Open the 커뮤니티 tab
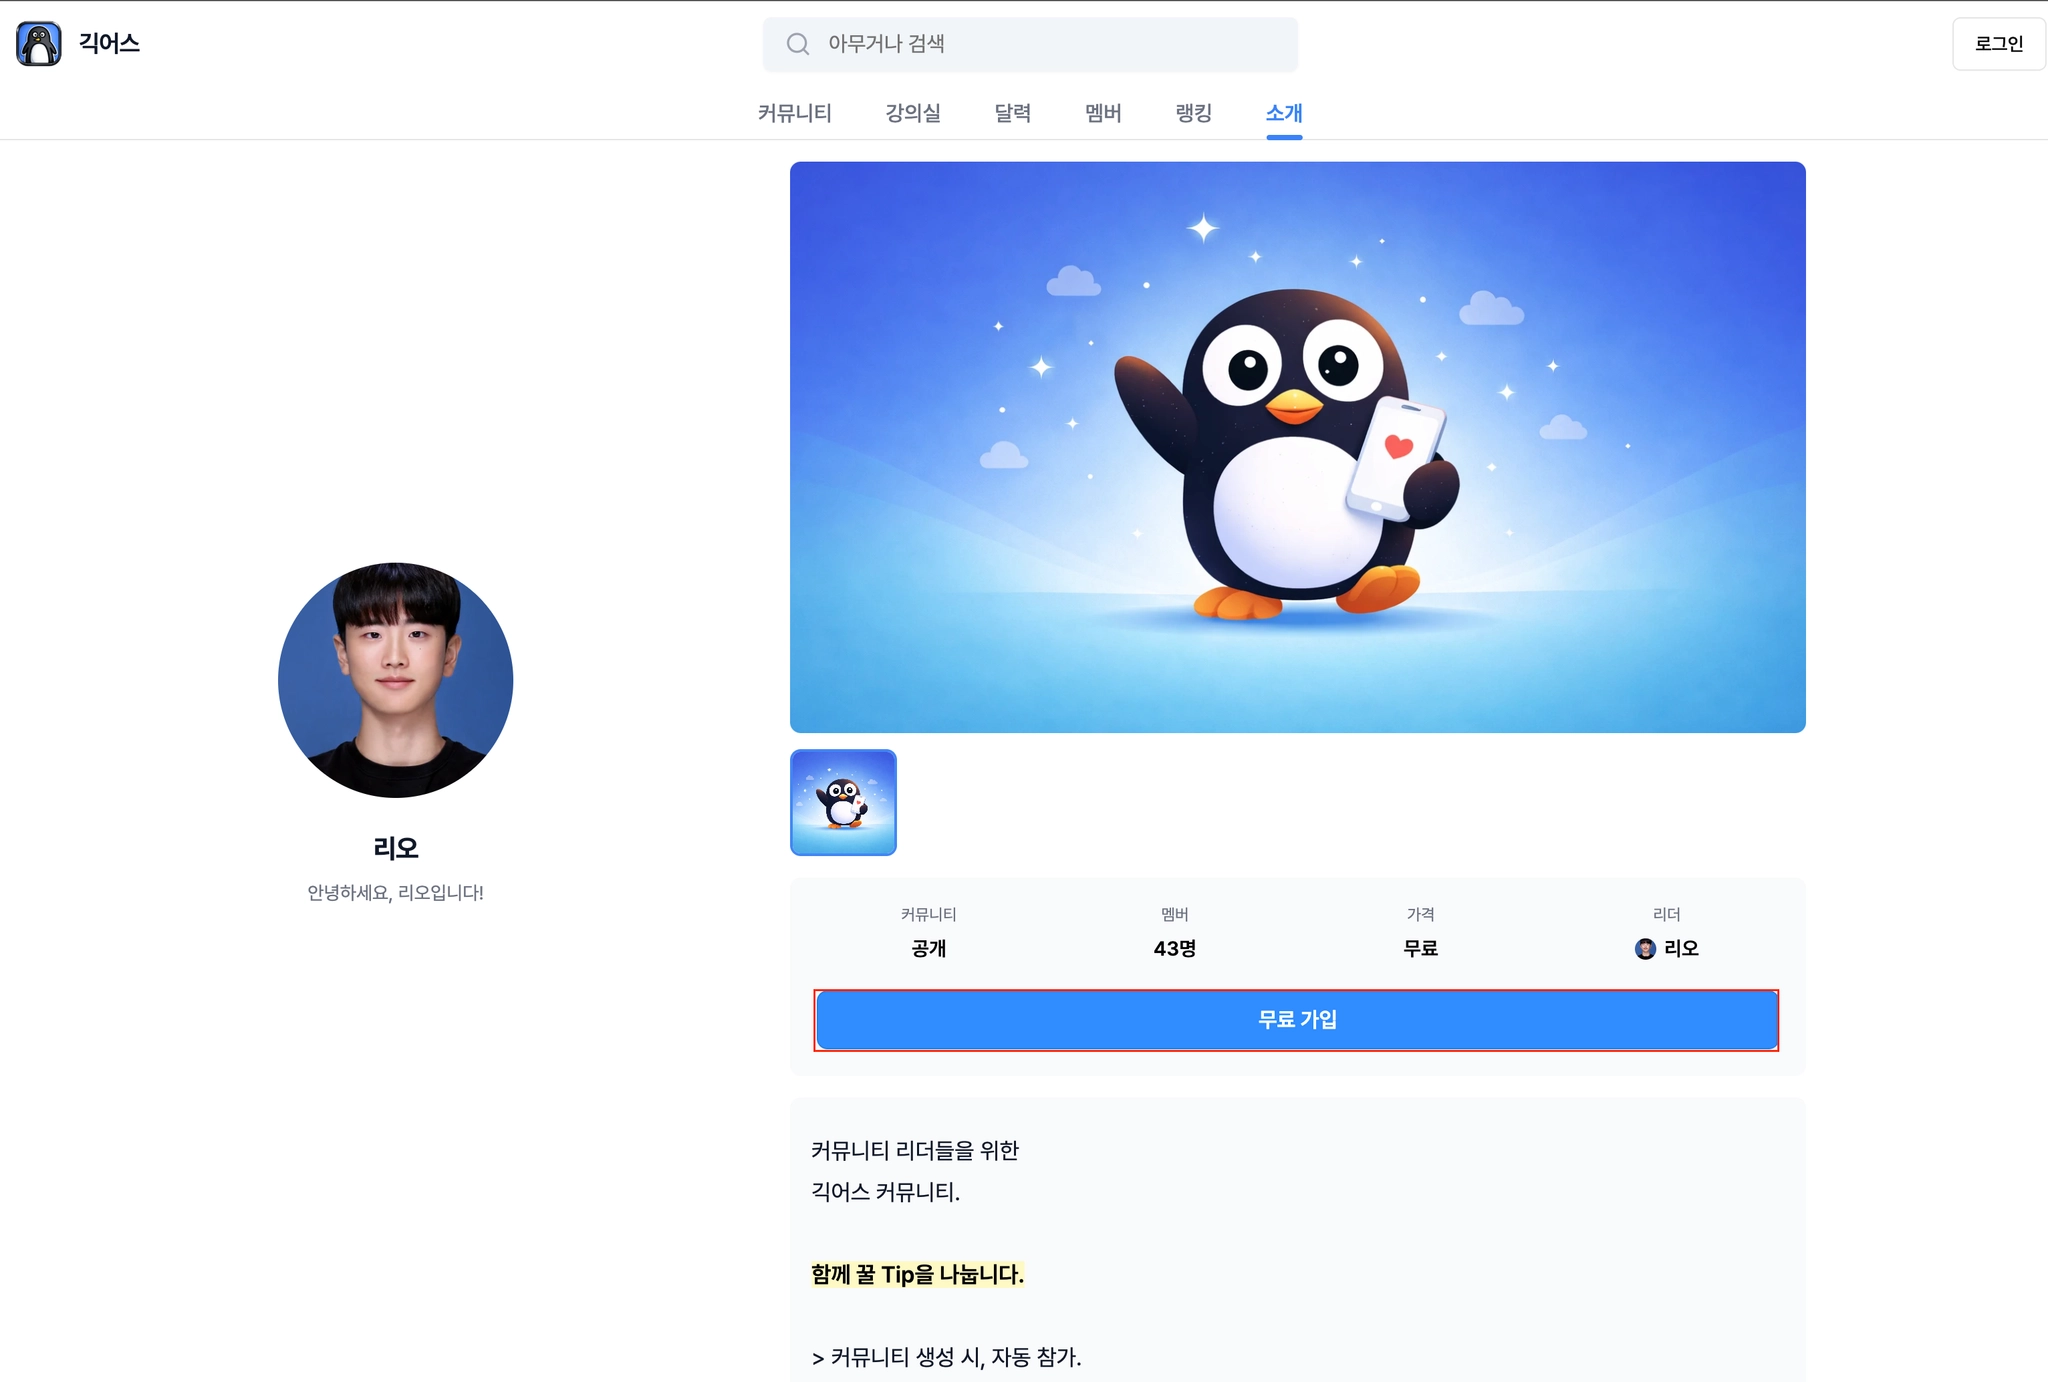 point(794,113)
